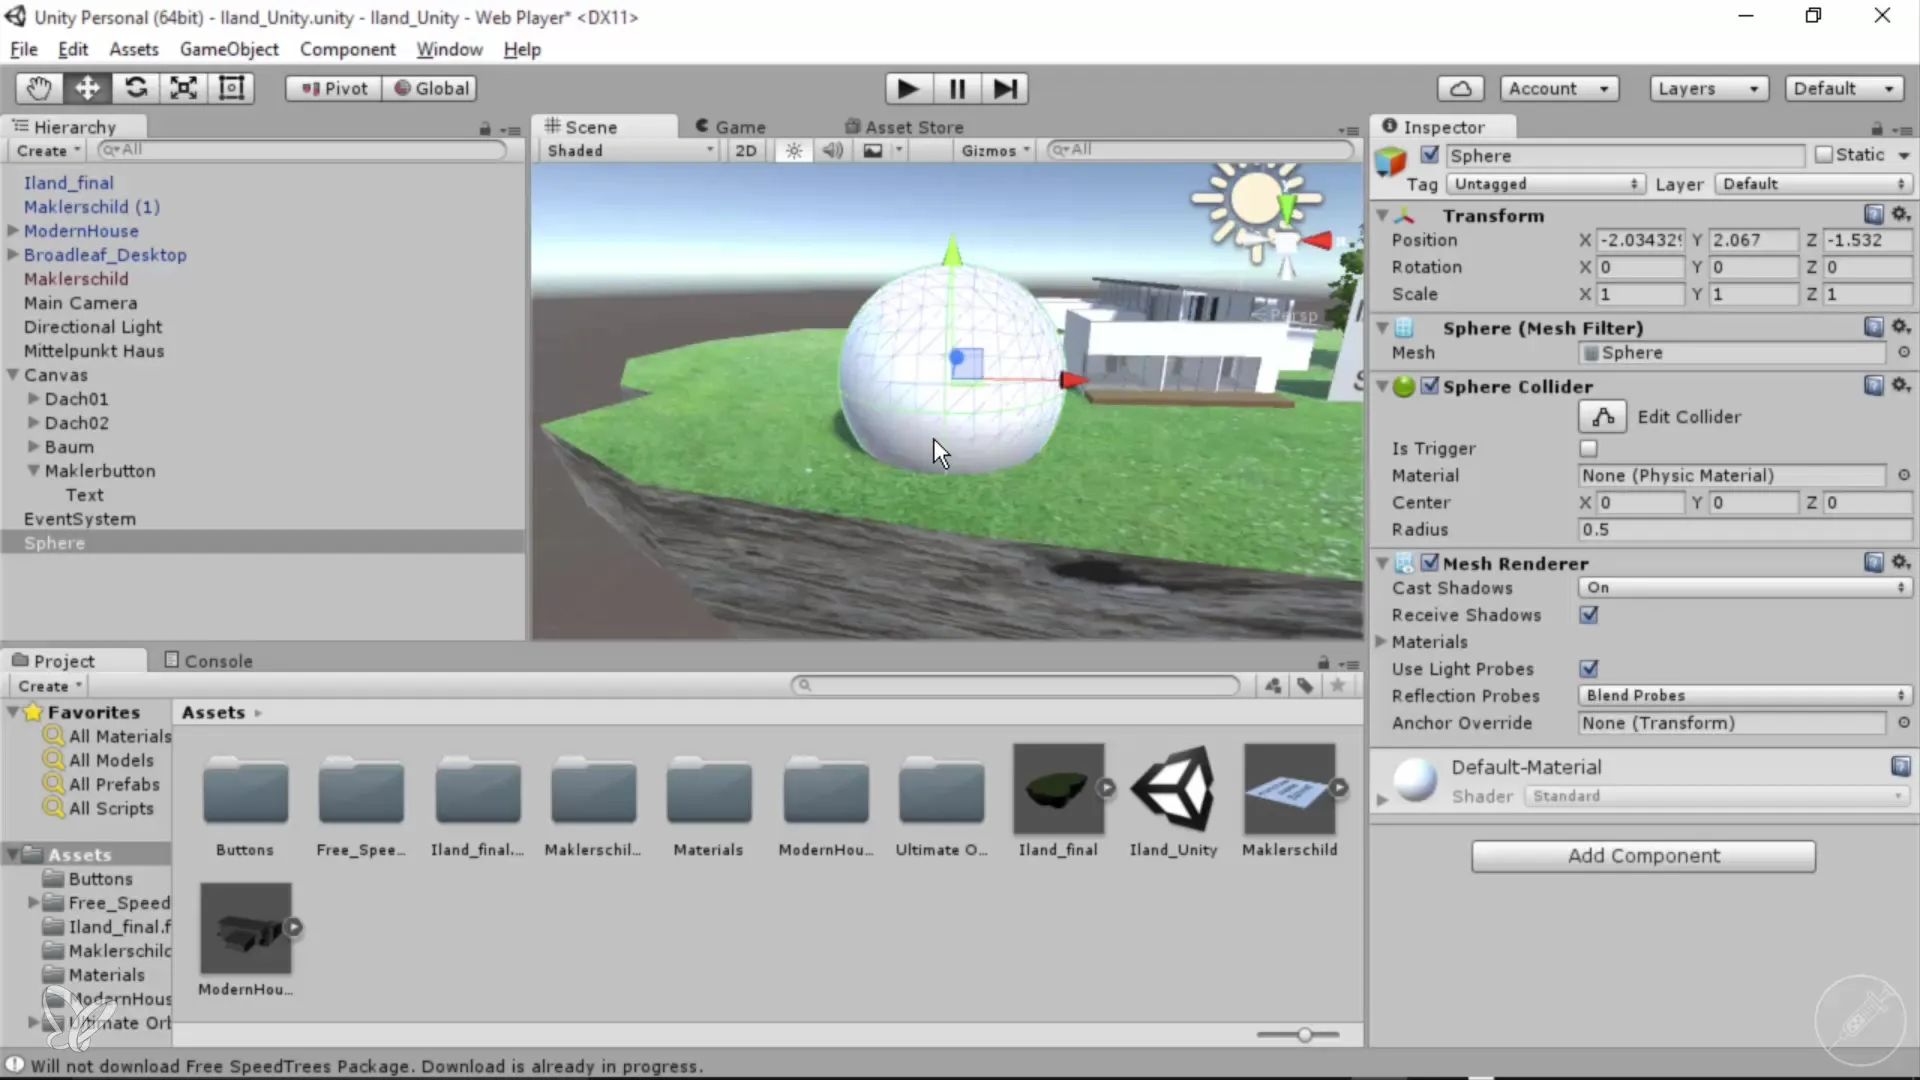Screen dimensions: 1920x1080
Task: Open Sphere Collider gear settings
Action: point(1901,385)
